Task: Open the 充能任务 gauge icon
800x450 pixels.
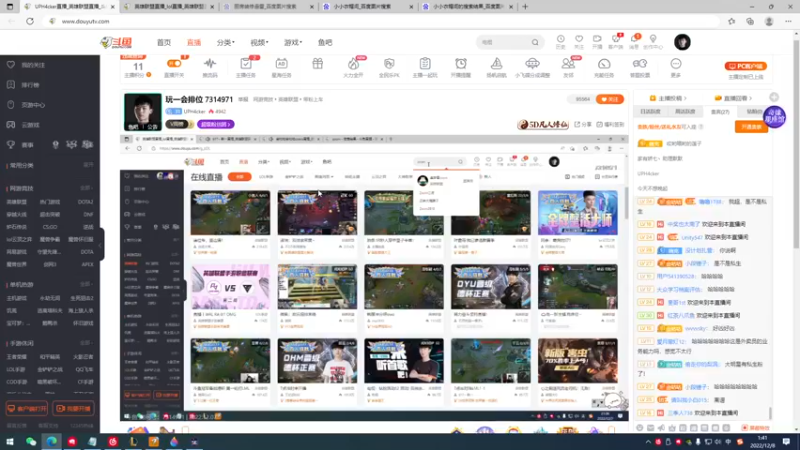Action: 604,64
